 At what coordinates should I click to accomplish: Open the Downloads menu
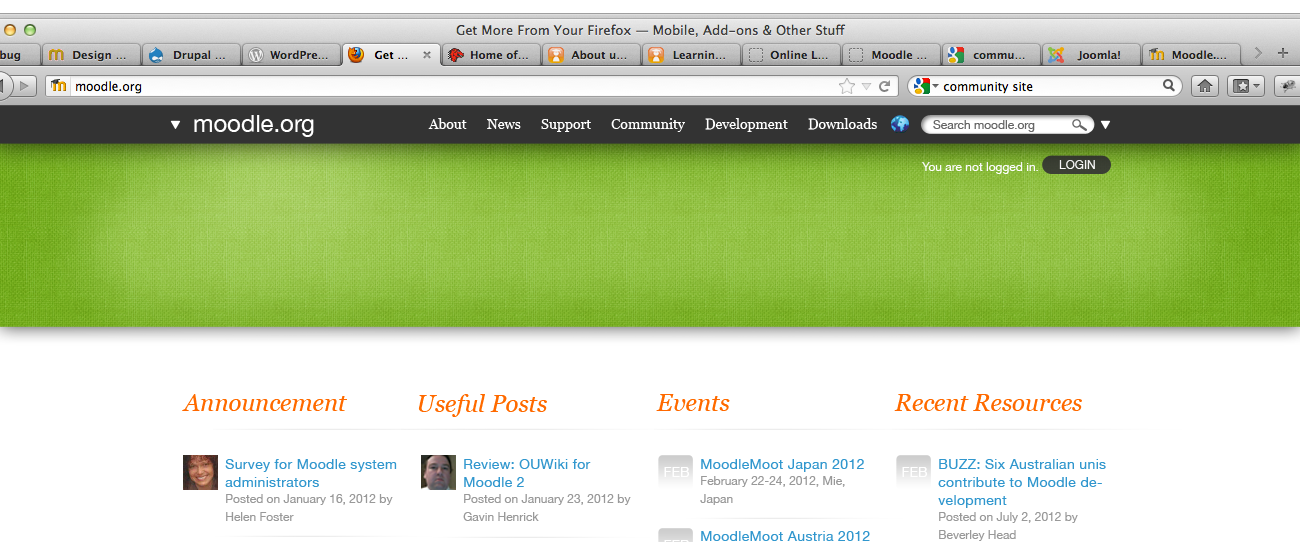point(842,124)
